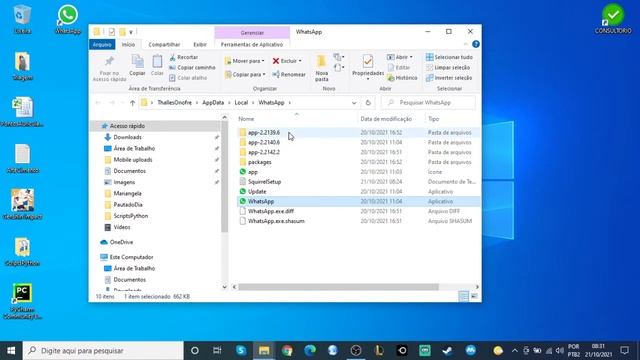Click Copiar caminho in ribbon
Viewport: 640px width, 360px height.
[x=192, y=67]
